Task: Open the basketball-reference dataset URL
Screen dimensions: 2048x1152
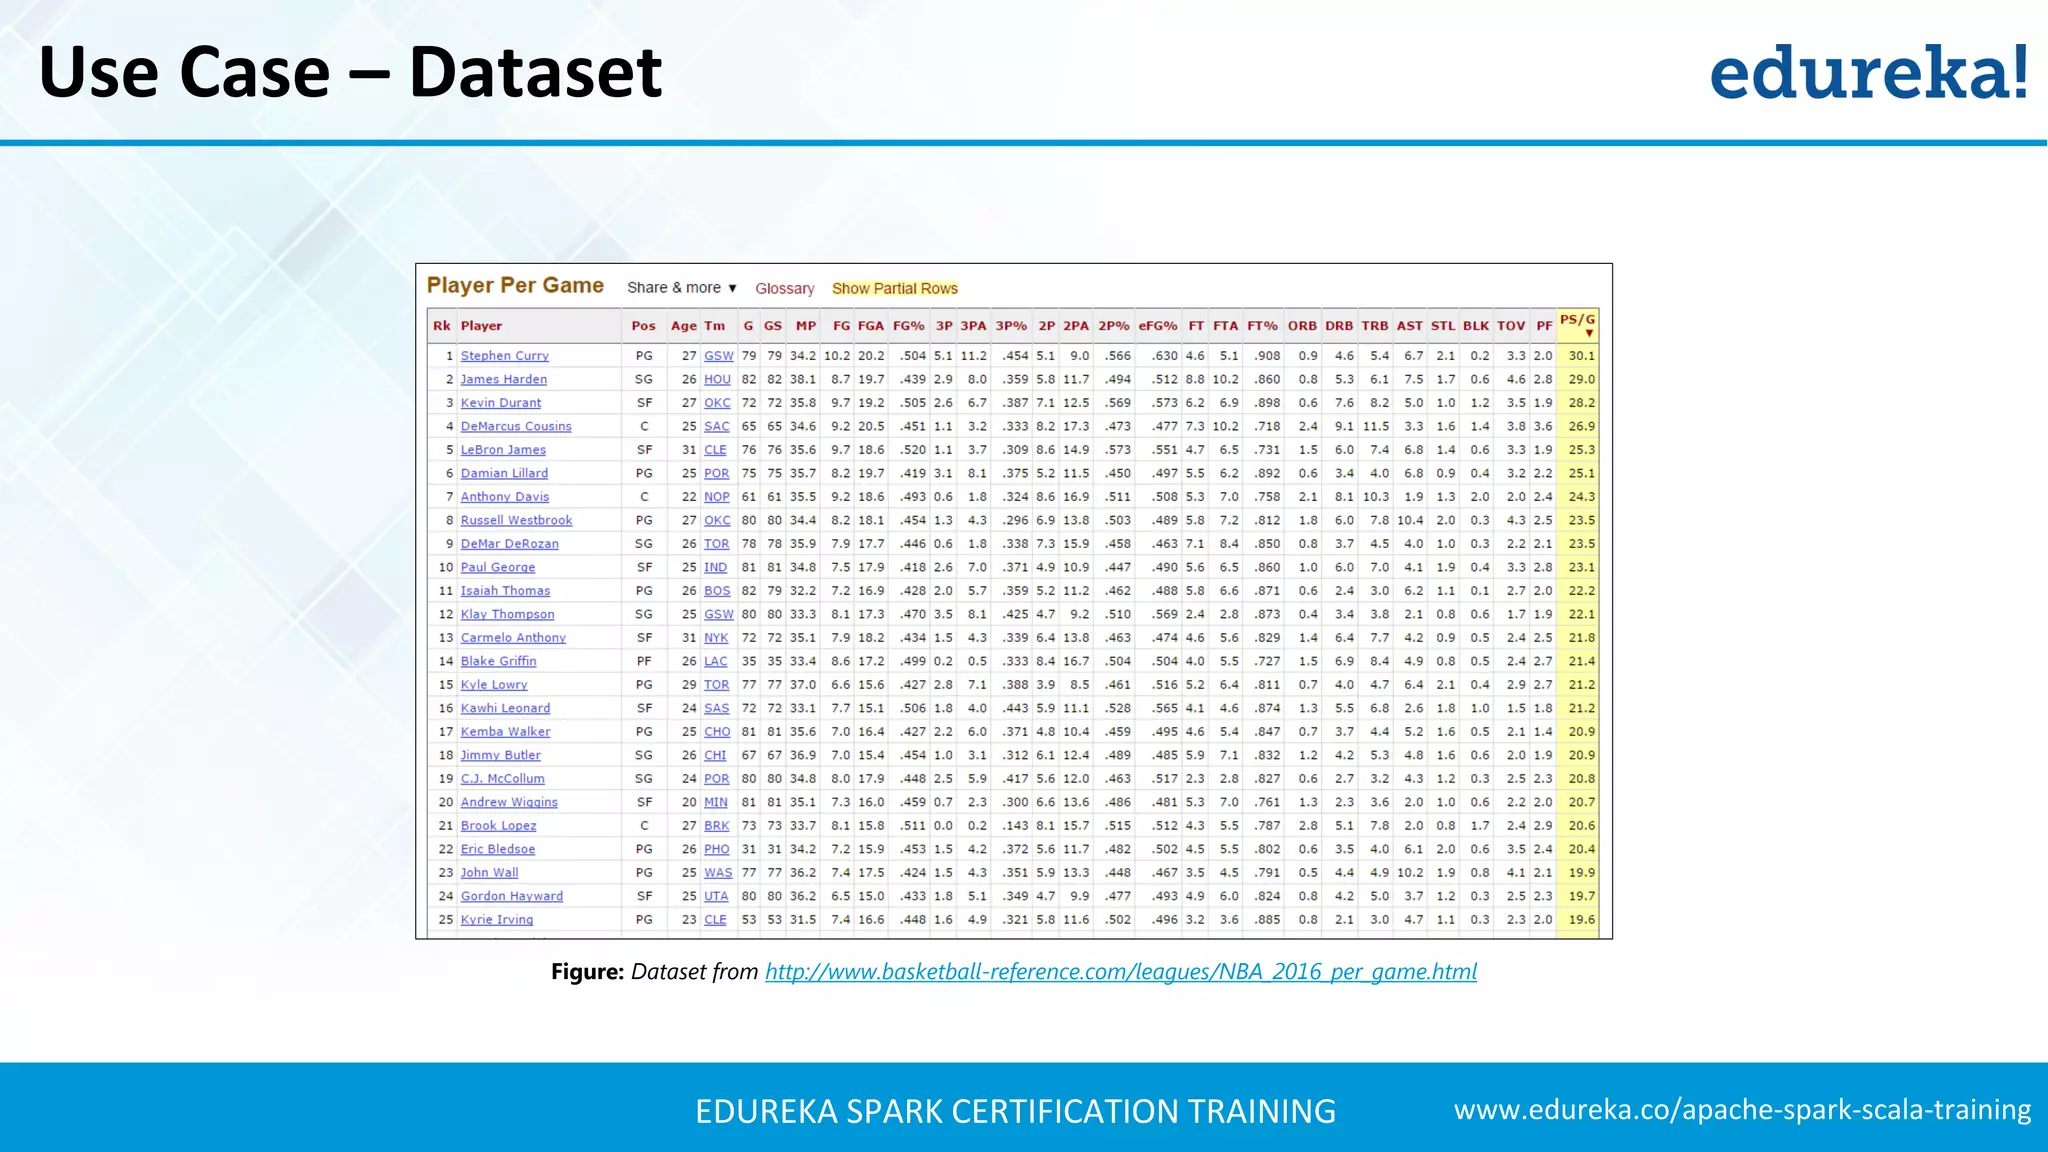Action: tap(1120, 971)
